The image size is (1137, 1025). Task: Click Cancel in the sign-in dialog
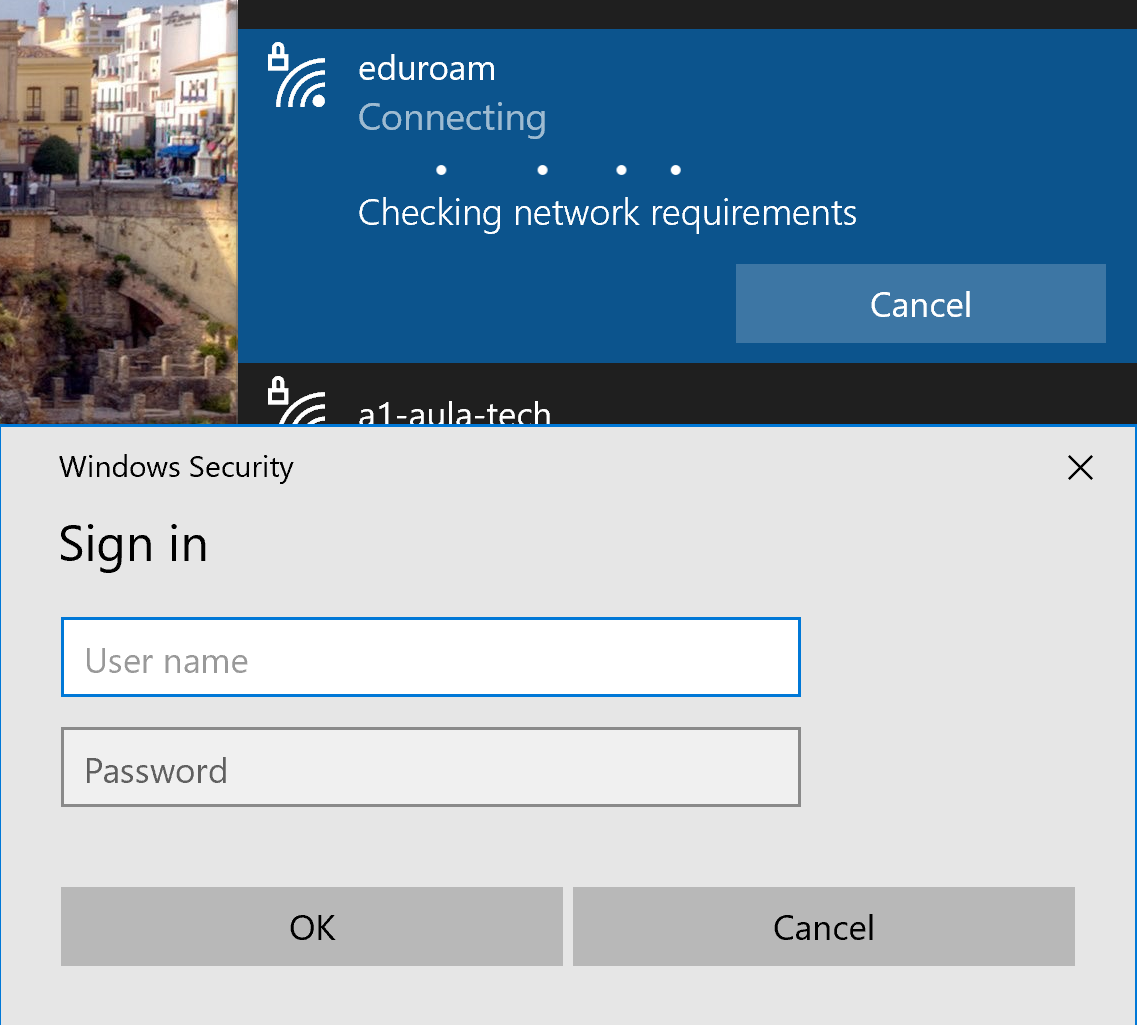(822, 926)
